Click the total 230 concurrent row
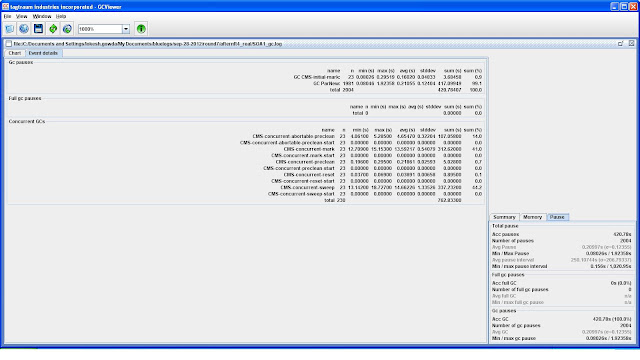Viewport: 640px width, 360px height. pyautogui.click(x=335, y=200)
